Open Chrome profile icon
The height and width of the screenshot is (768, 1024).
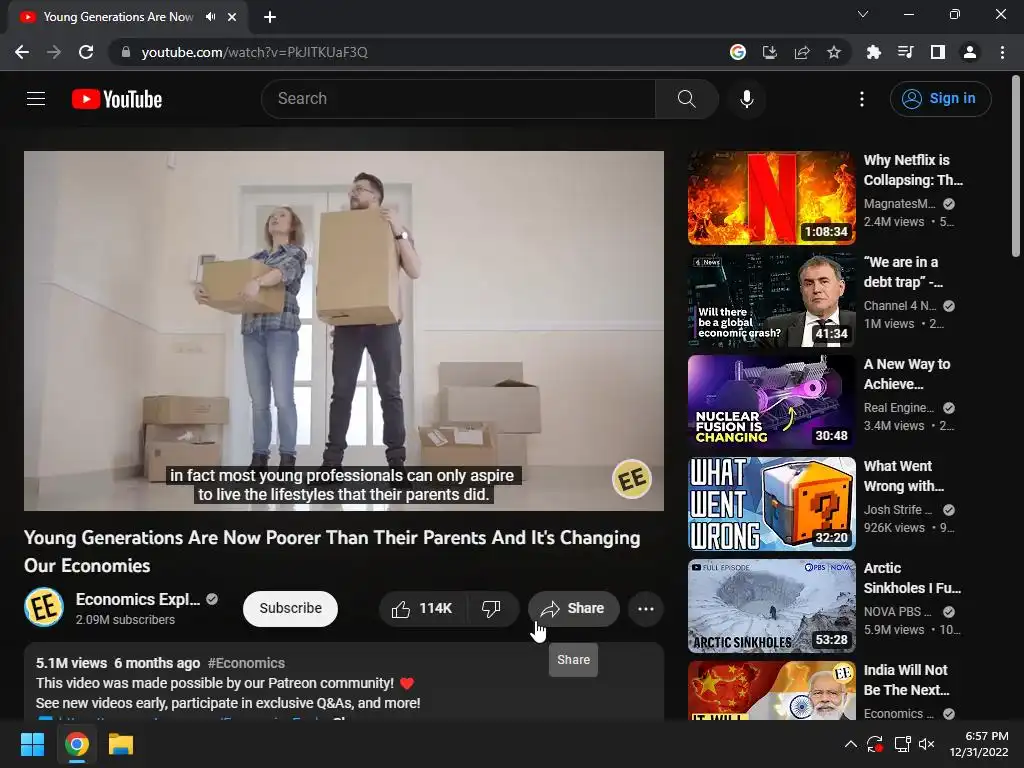pyautogui.click(x=970, y=52)
